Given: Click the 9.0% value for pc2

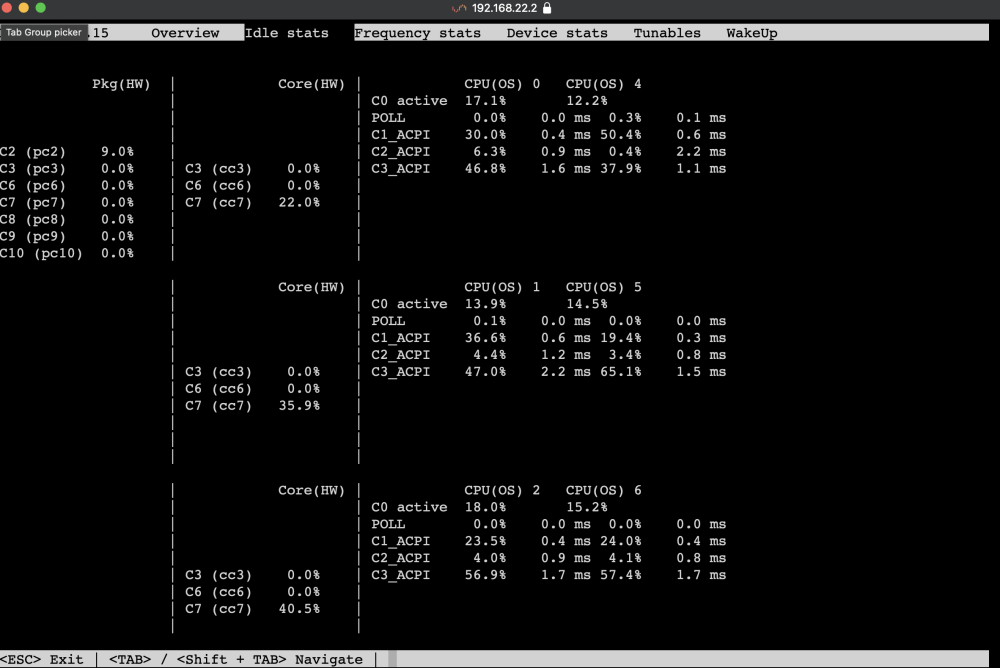Looking at the screenshot, I should coord(117,152).
